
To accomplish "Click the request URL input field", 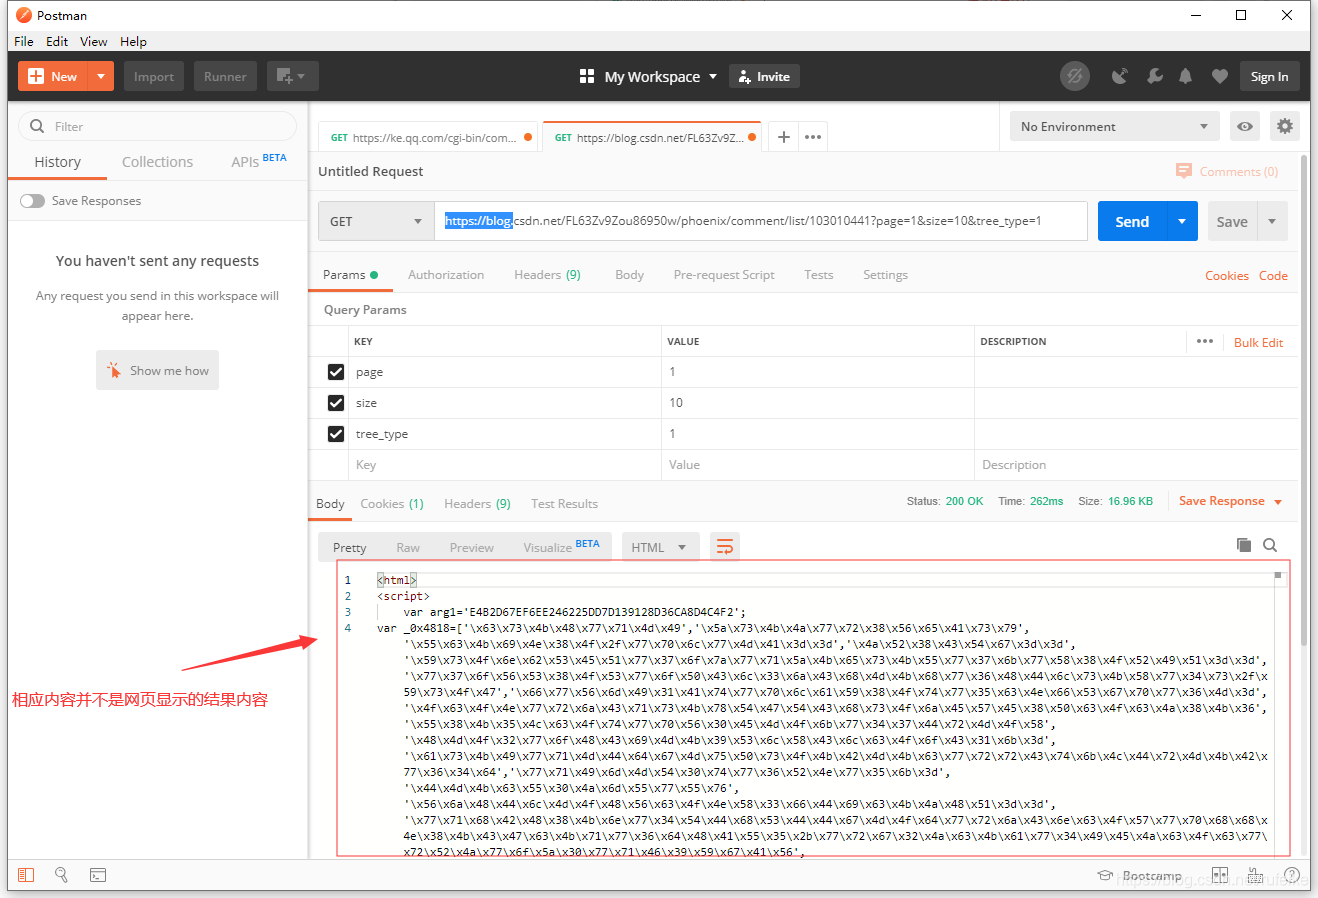I will [x=761, y=221].
